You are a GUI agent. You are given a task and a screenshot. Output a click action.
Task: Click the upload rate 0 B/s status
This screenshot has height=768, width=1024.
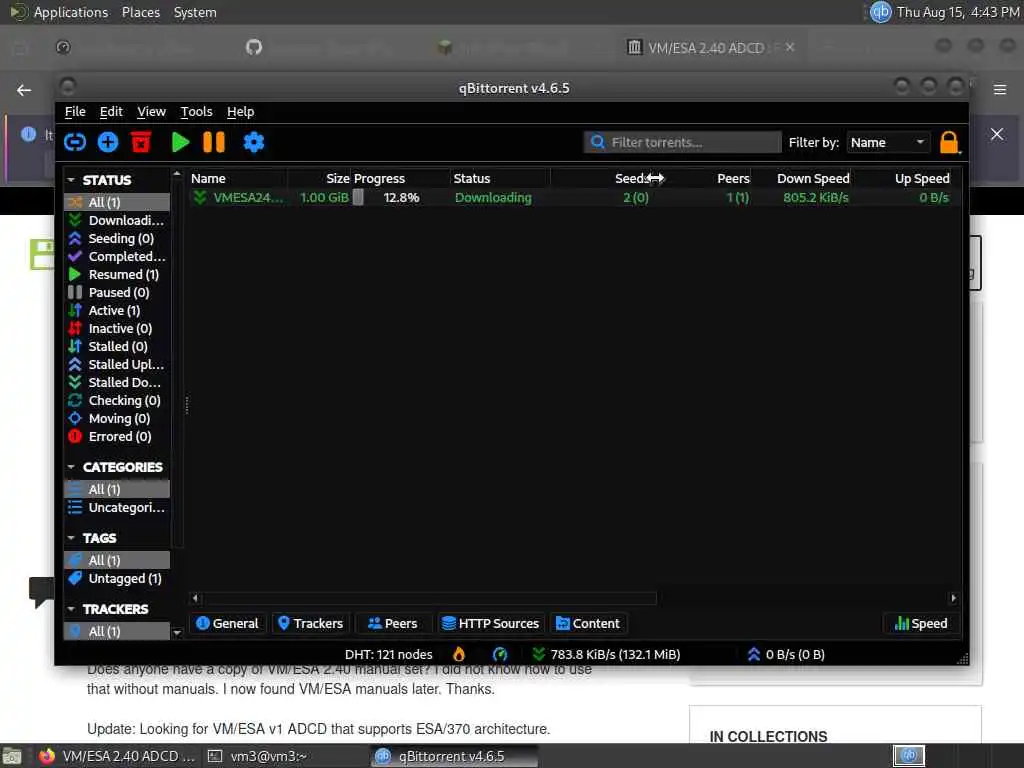(786, 654)
